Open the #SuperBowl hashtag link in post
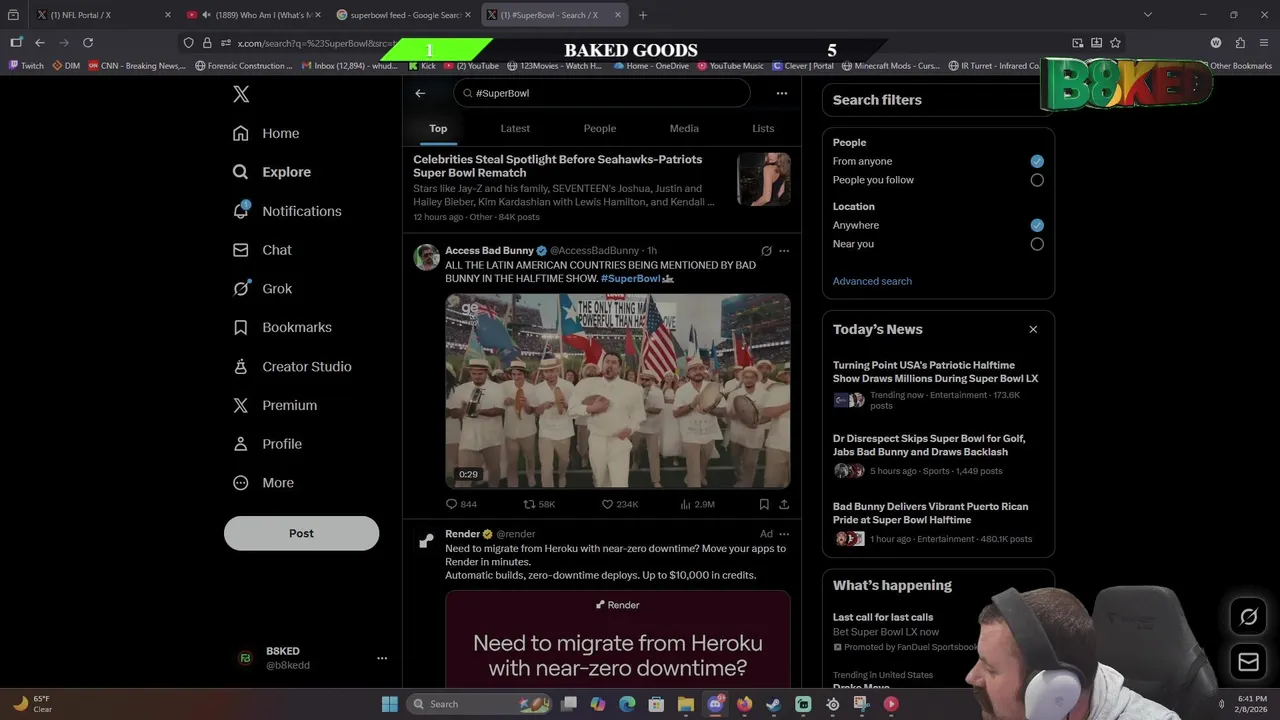Screen dimensions: 1280x720 [630, 278]
